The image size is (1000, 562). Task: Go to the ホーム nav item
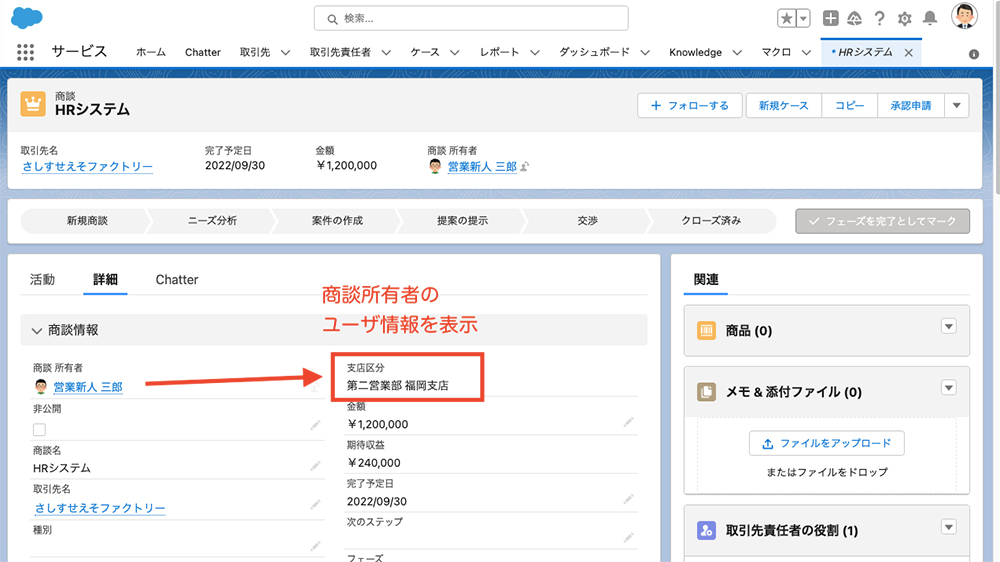coord(151,52)
